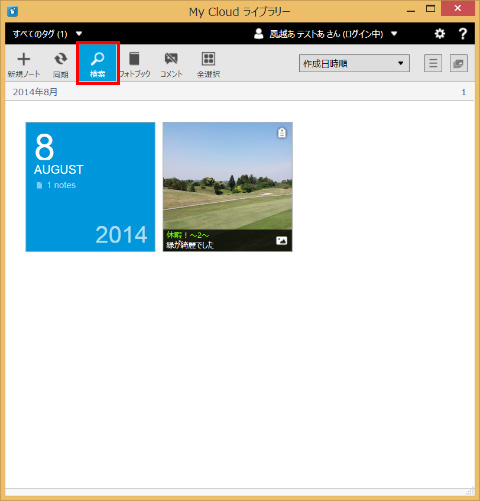Open the sort order combo box
The image size is (480, 501).
tap(354, 63)
